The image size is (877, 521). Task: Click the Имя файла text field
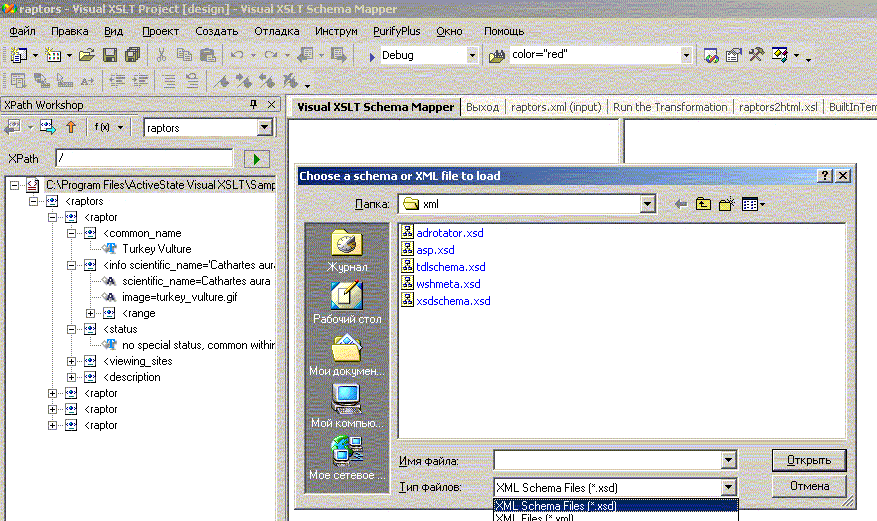coord(607,461)
